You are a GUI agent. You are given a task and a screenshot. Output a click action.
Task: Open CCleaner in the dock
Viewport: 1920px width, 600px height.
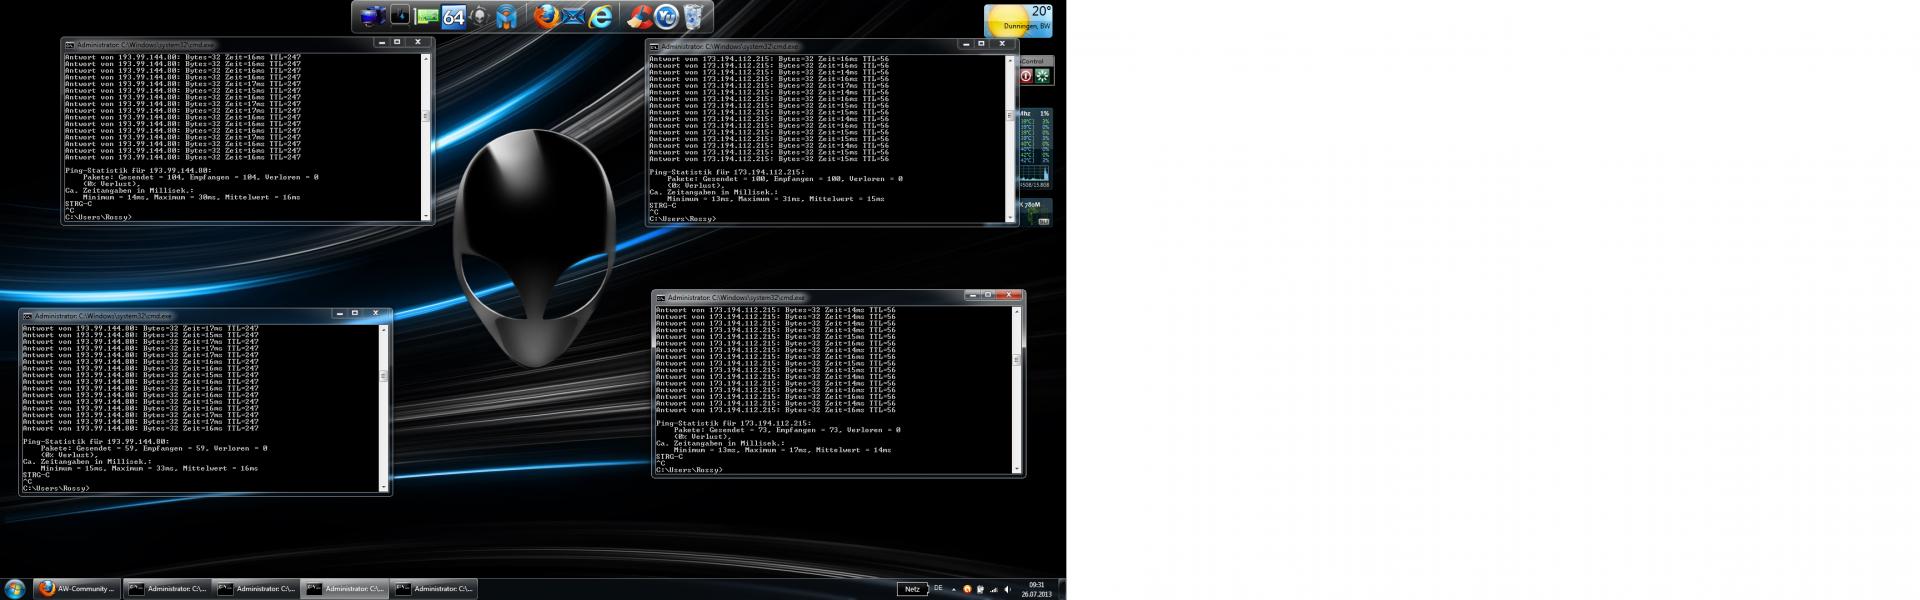(x=639, y=16)
